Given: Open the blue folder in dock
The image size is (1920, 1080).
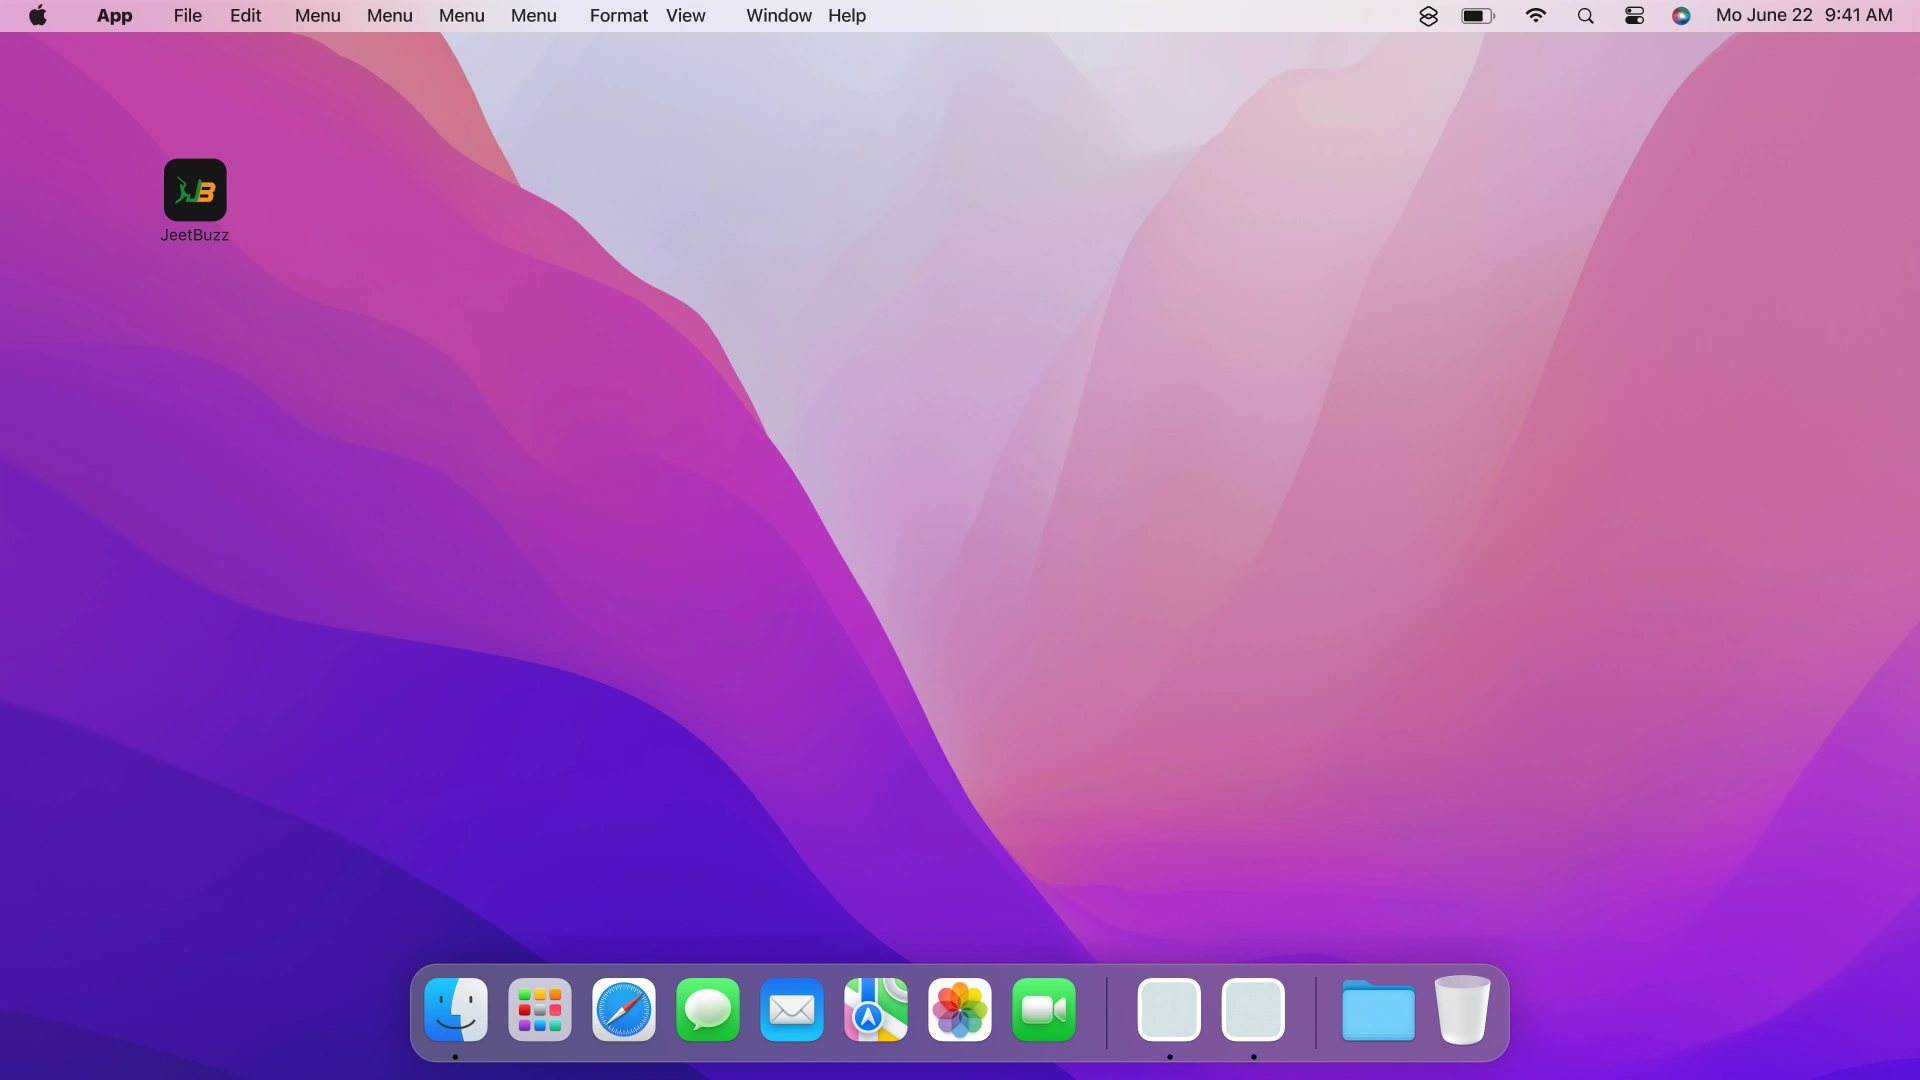Looking at the screenshot, I should click(x=1378, y=1010).
